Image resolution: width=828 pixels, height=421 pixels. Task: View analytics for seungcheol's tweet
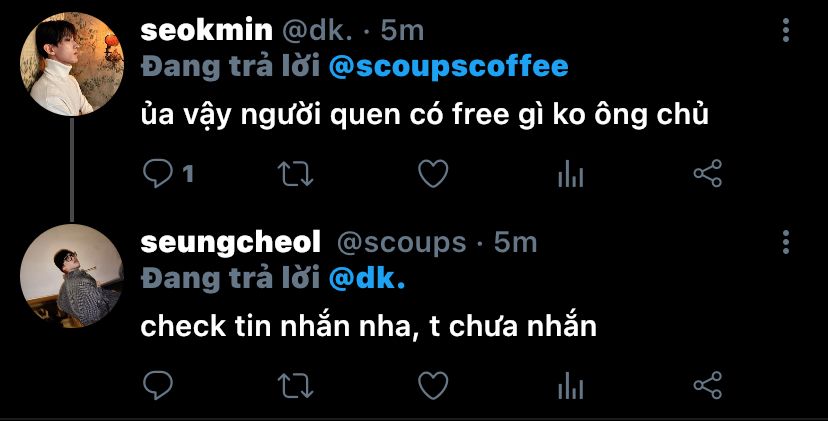[570, 386]
